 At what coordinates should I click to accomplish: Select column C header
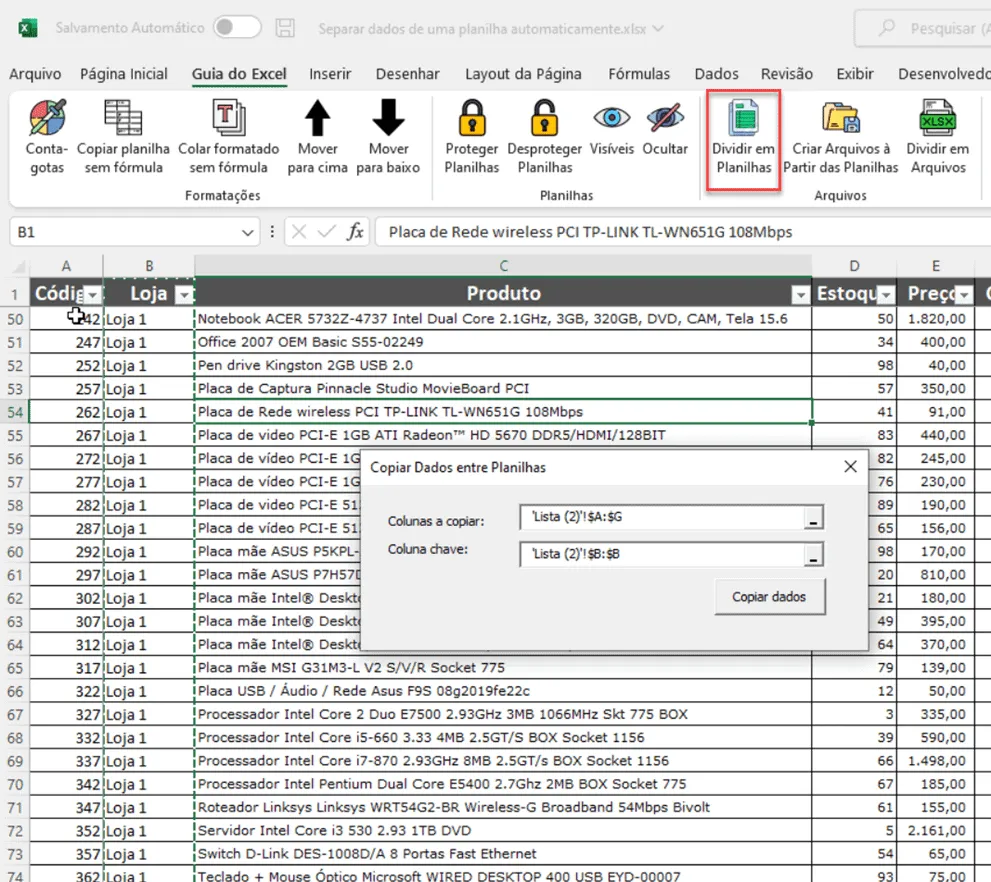coord(503,266)
